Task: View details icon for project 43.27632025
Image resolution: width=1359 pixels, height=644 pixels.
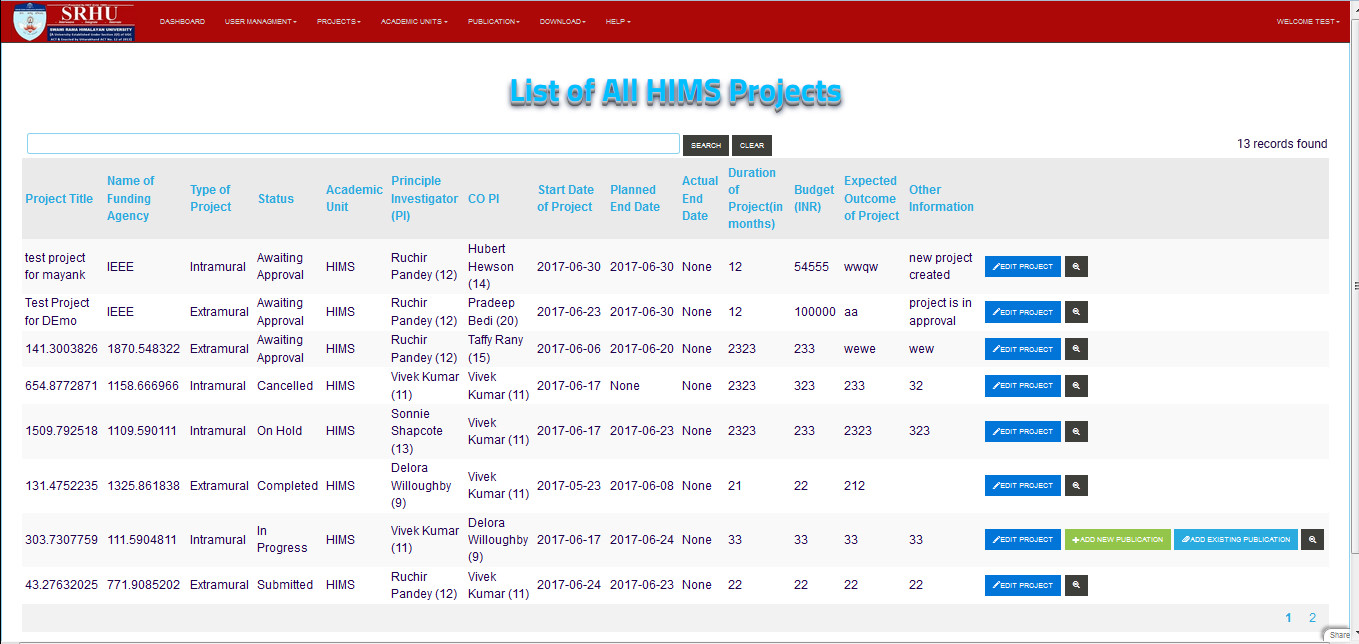Action: pos(1076,585)
